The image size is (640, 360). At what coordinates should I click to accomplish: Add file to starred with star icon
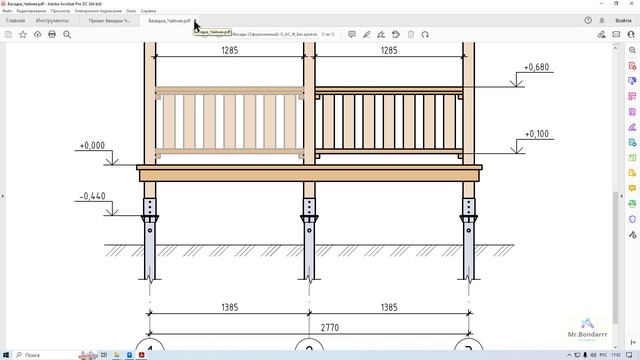pyautogui.click(x=23, y=35)
